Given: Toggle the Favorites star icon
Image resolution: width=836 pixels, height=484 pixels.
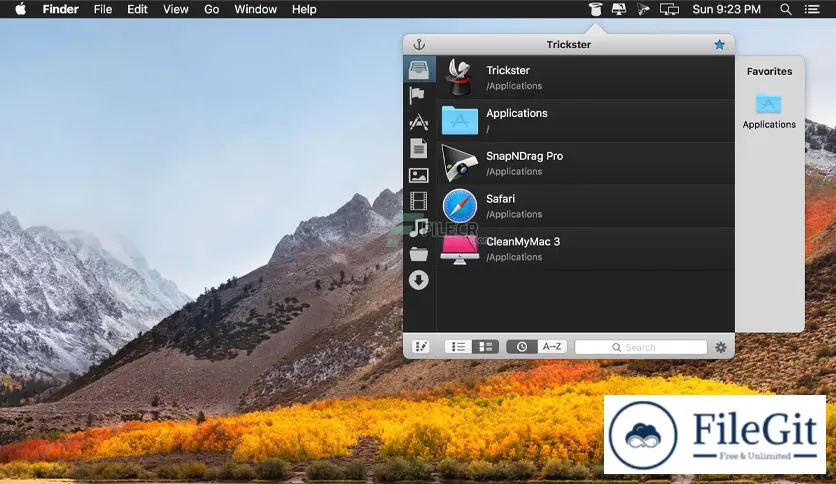Looking at the screenshot, I should tap(719, 44).
